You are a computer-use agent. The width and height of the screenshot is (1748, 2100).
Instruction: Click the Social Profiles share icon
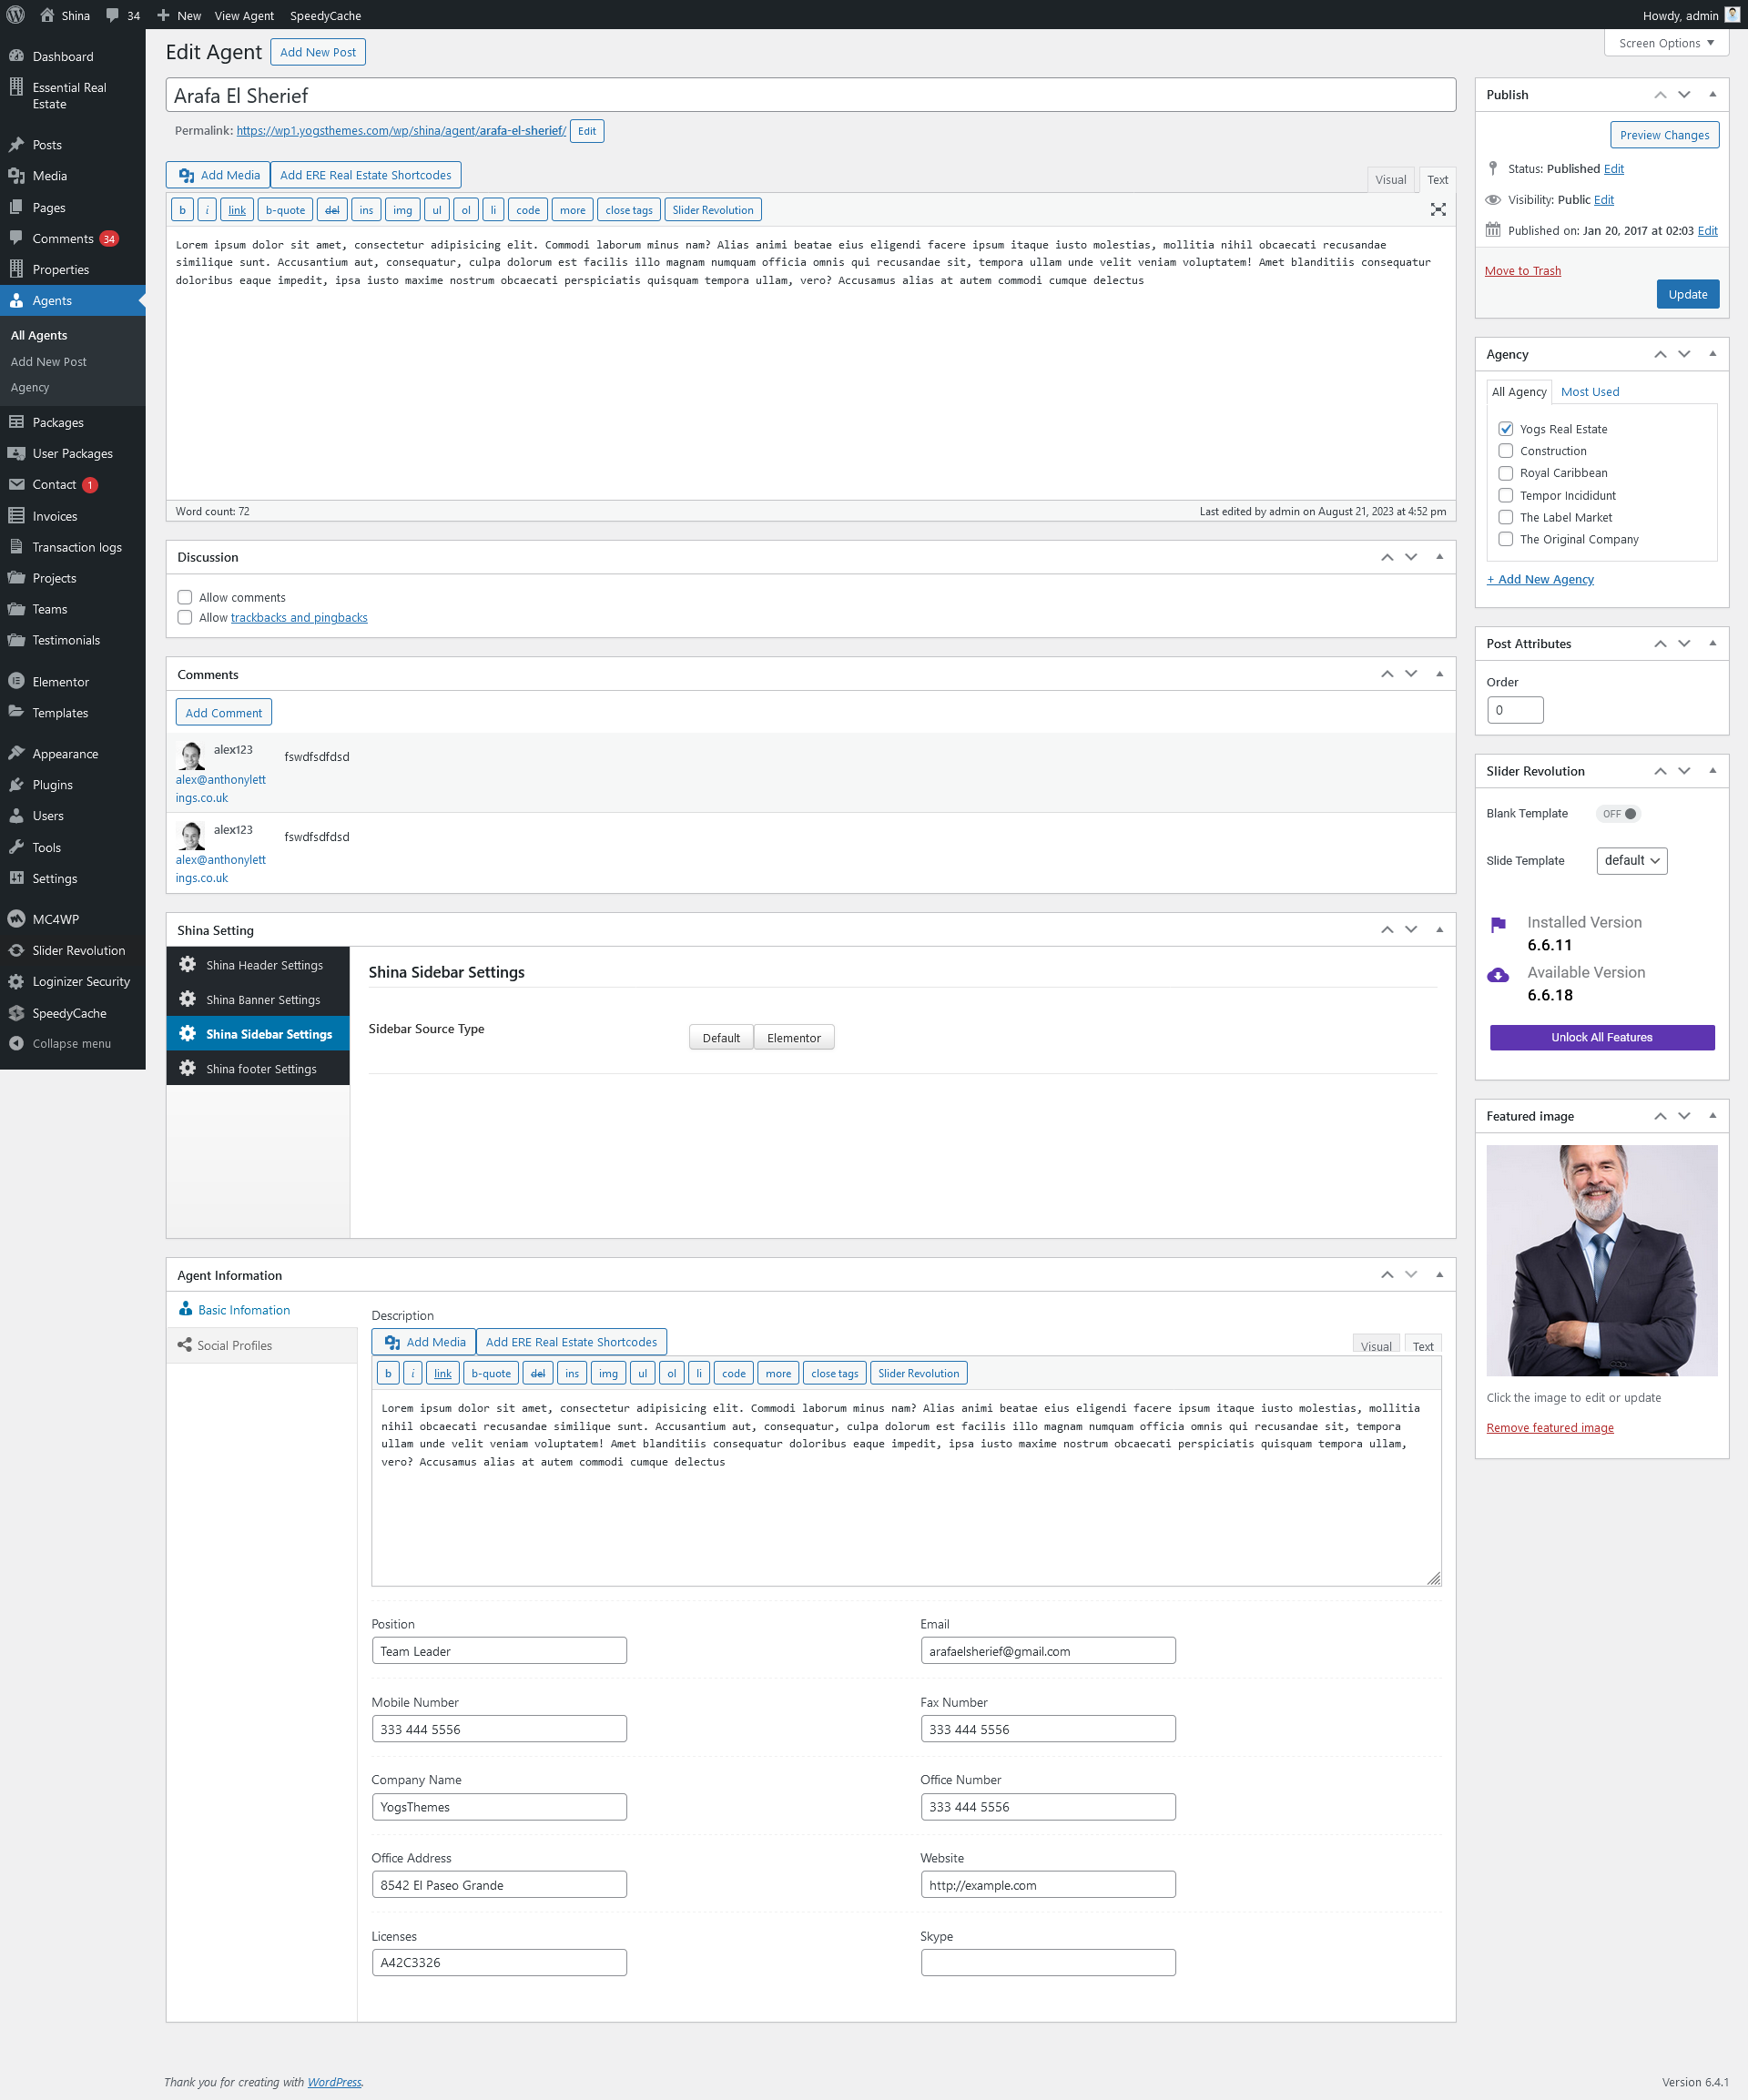point(184,1345)
